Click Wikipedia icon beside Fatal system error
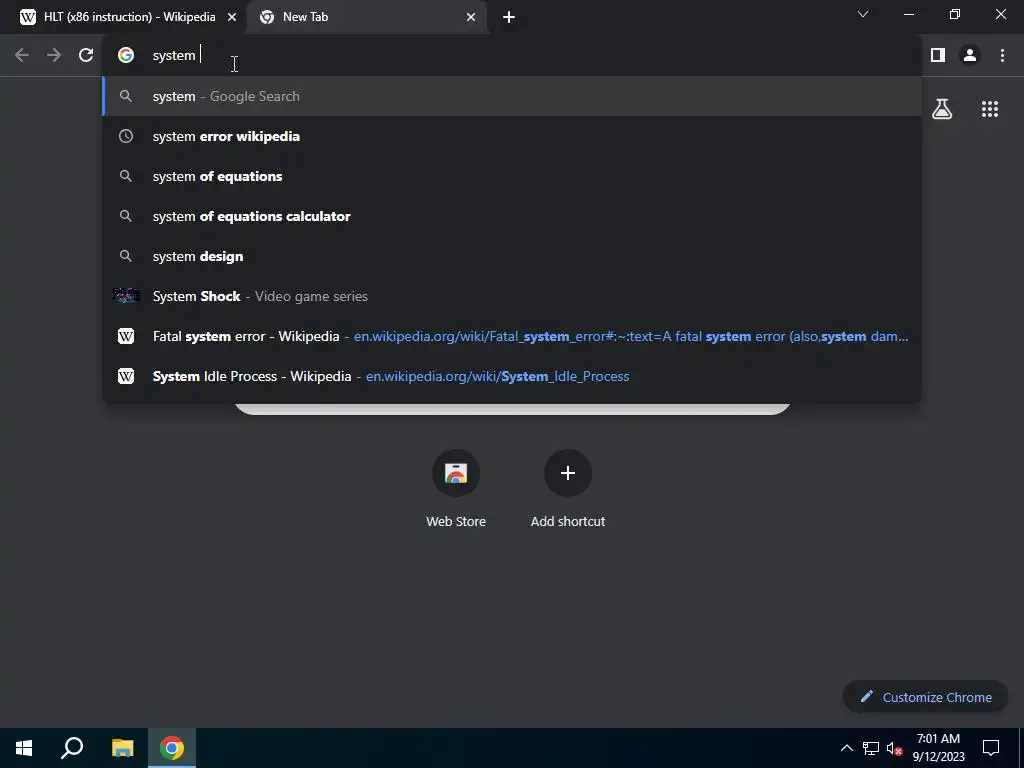 click(126, 336)
